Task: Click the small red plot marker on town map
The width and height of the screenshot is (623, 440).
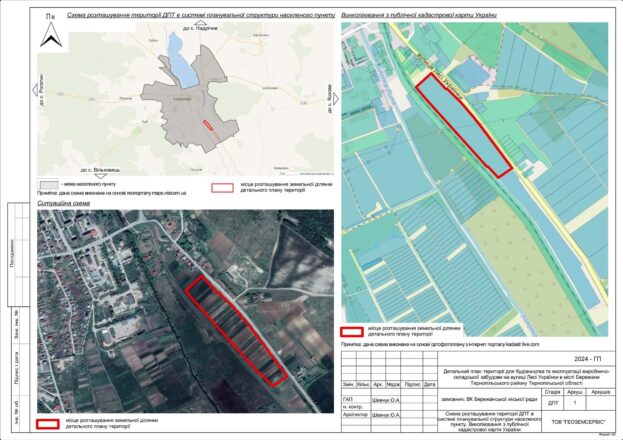Action: 208,126
